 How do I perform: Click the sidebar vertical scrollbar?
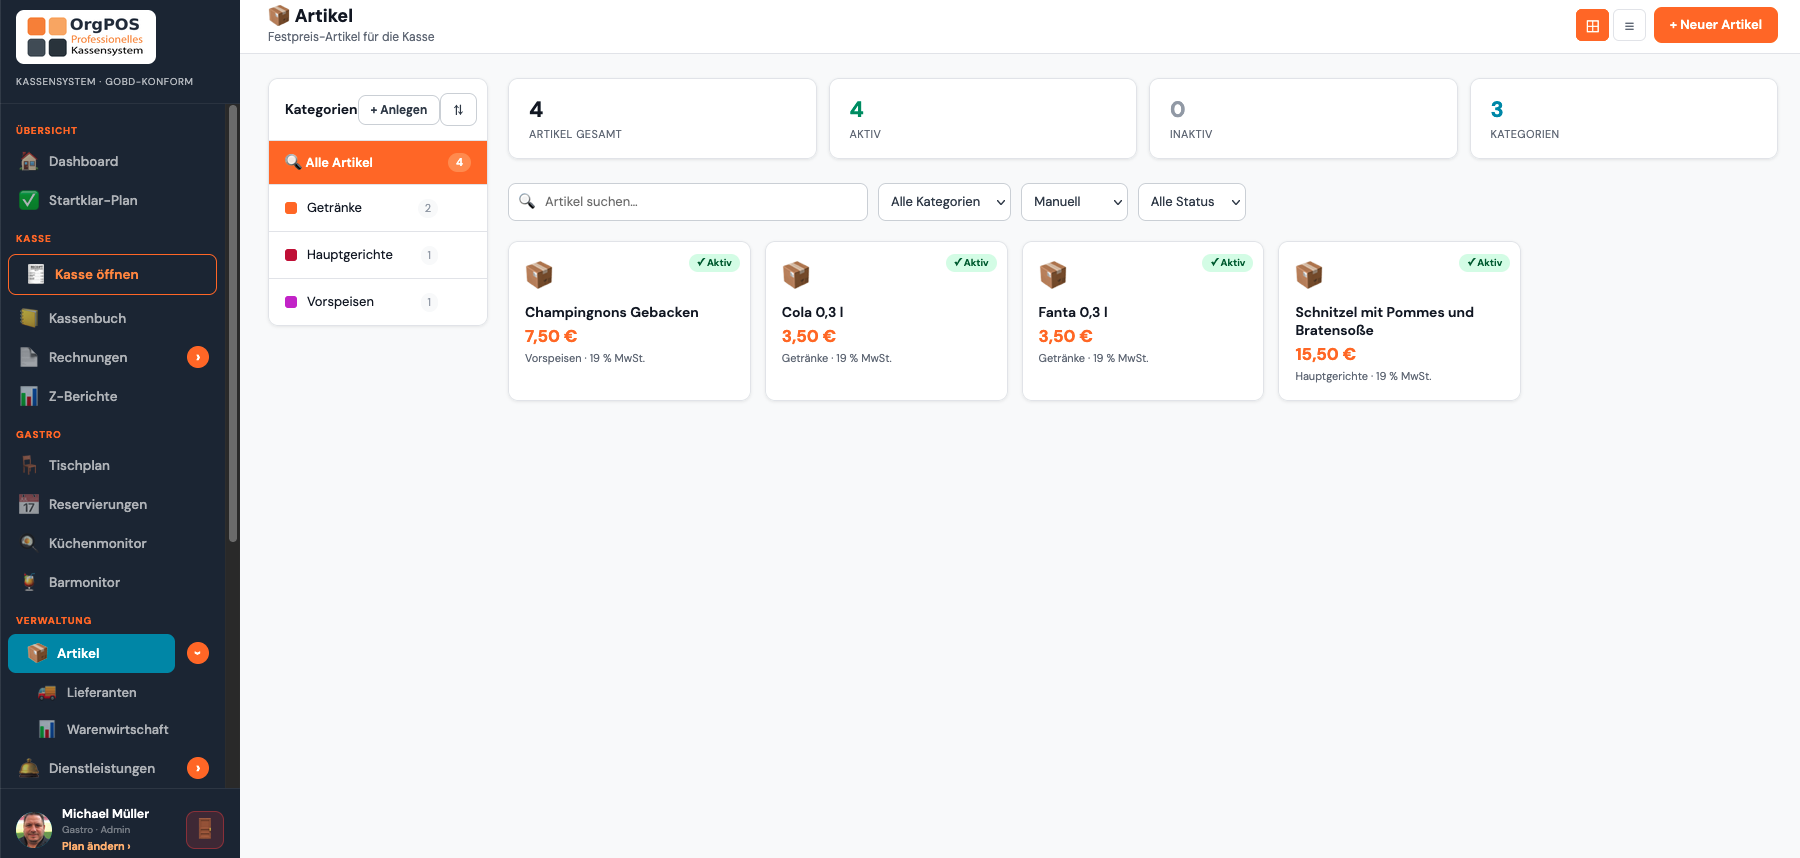pos(233,323)
